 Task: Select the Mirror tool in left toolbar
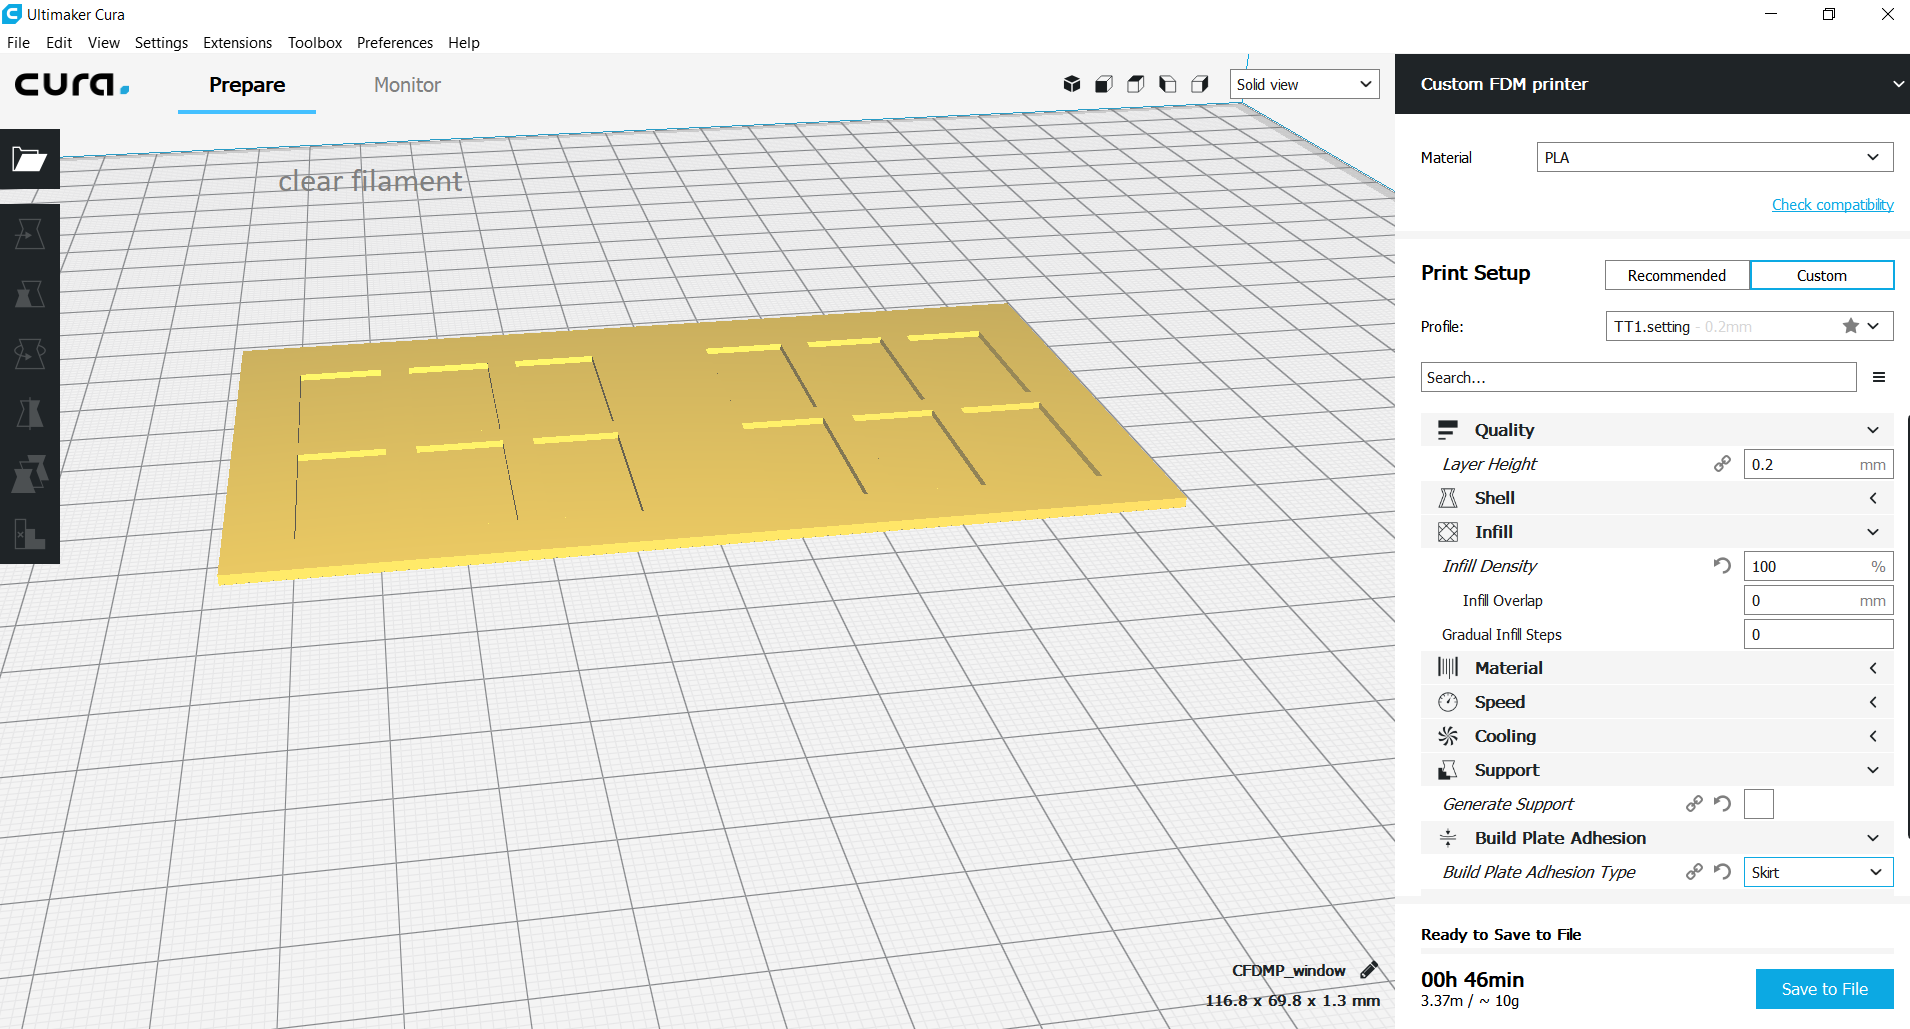30,414
